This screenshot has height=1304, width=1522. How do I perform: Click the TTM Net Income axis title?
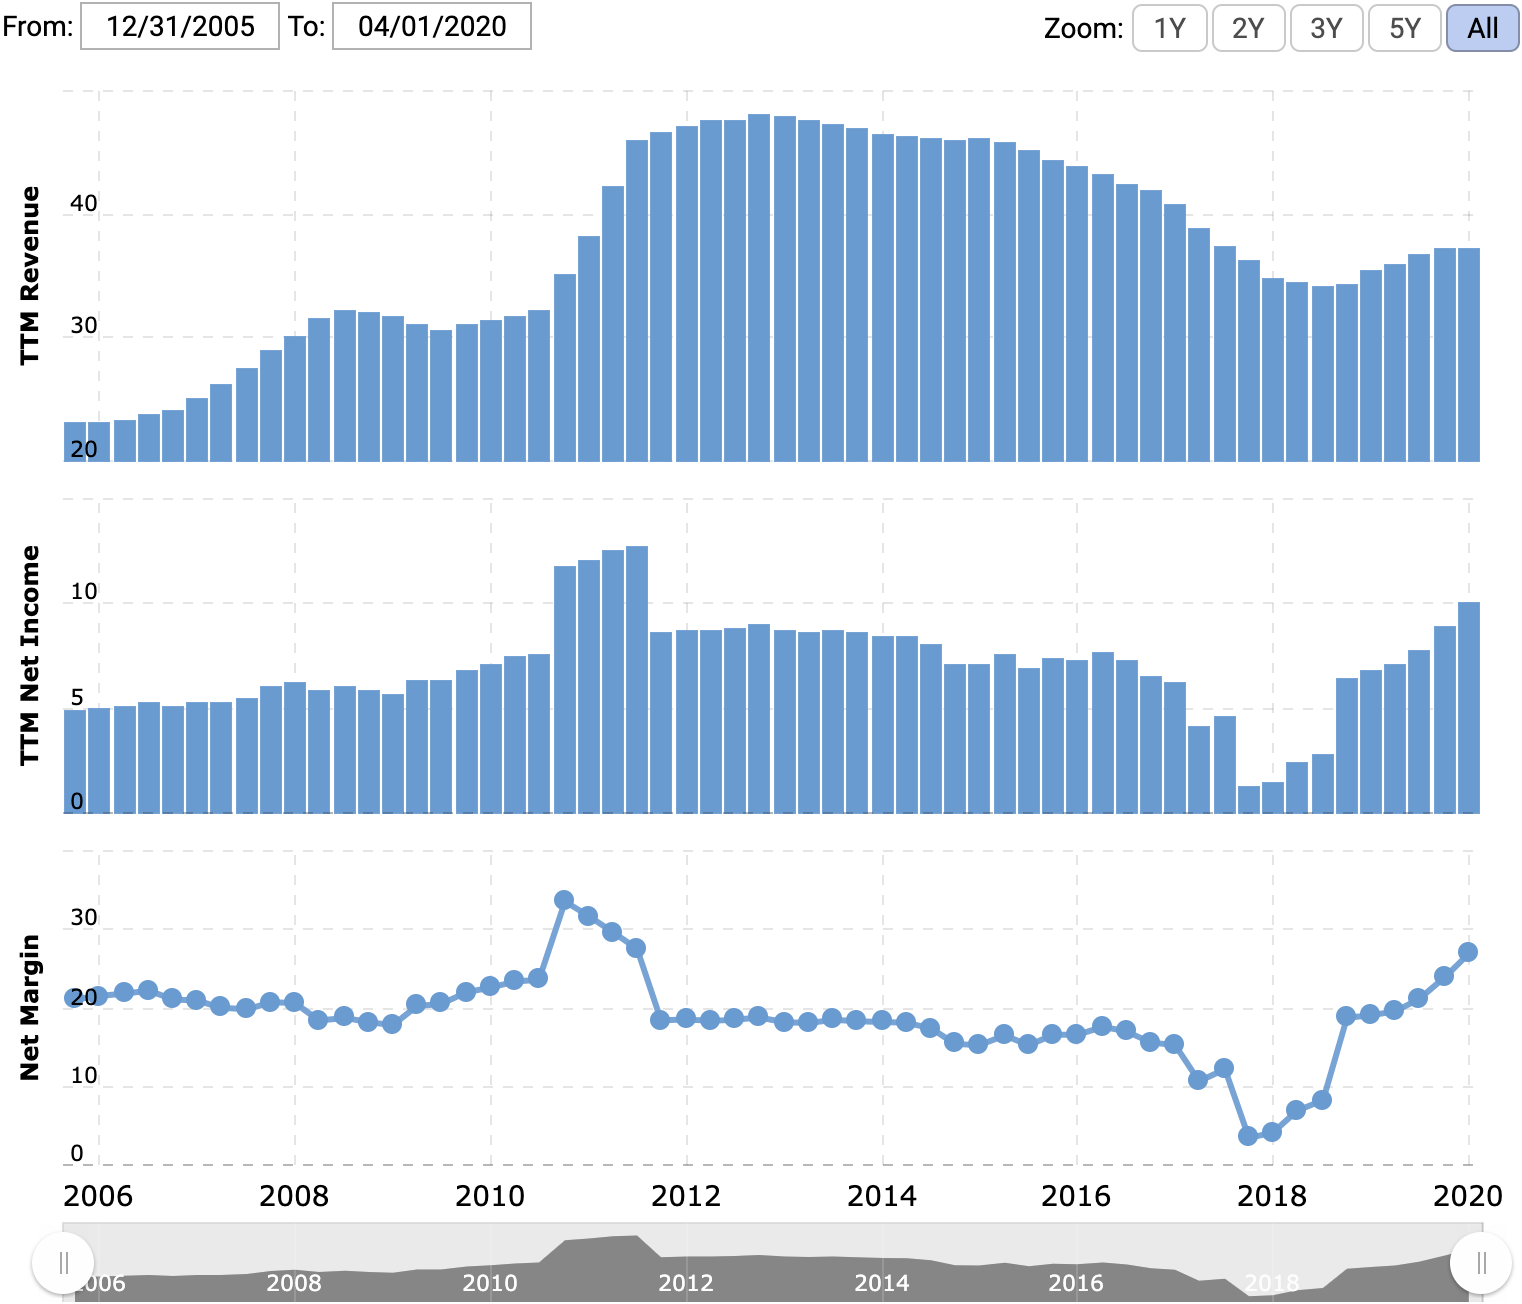tap(30, 656)
